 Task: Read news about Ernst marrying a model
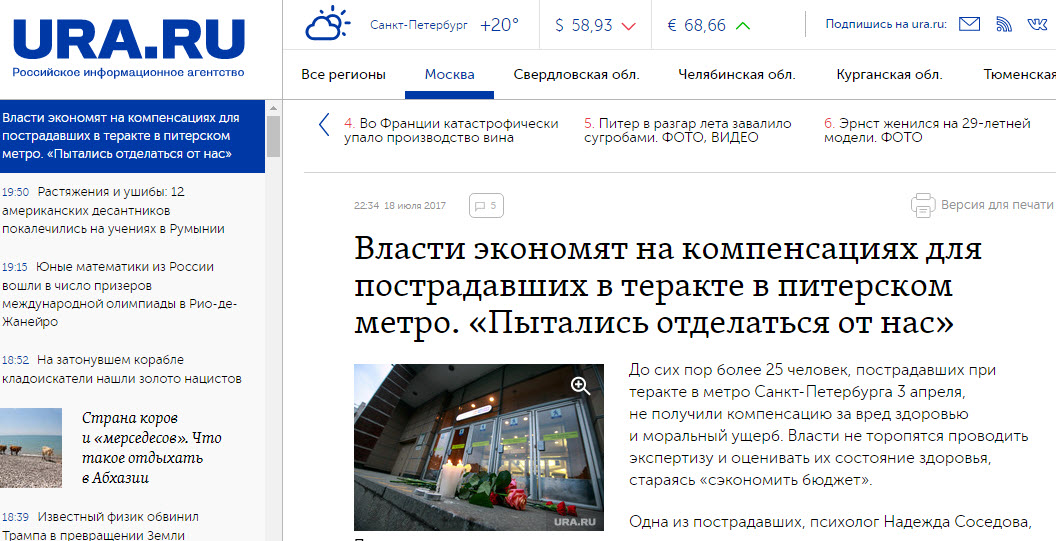926,131
